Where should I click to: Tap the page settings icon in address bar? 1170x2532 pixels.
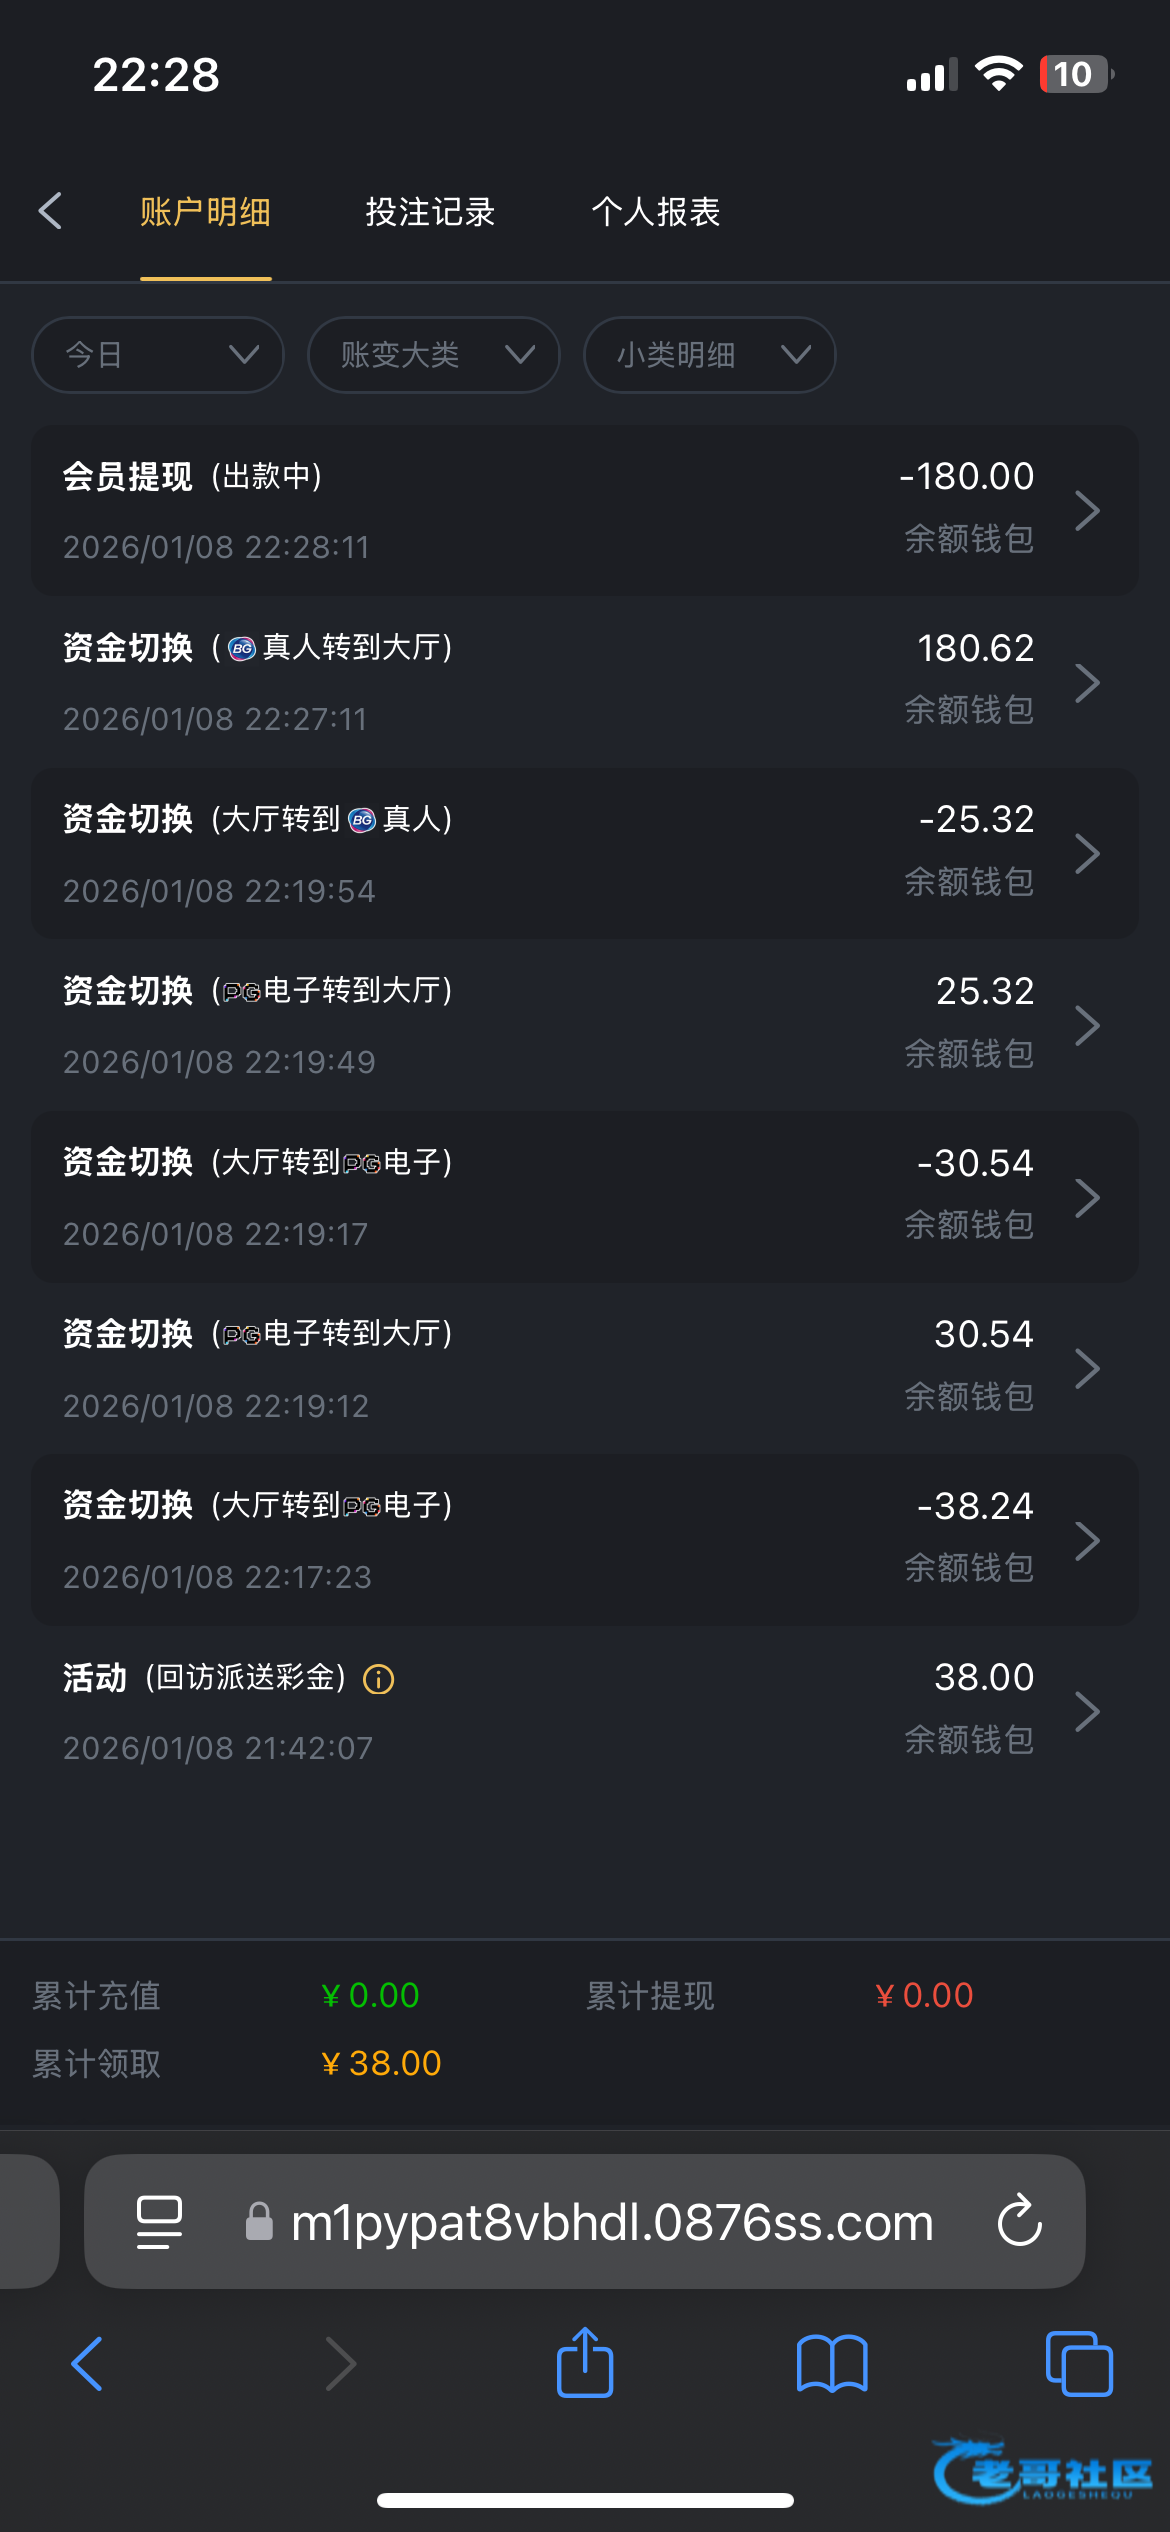(159, 2222)
